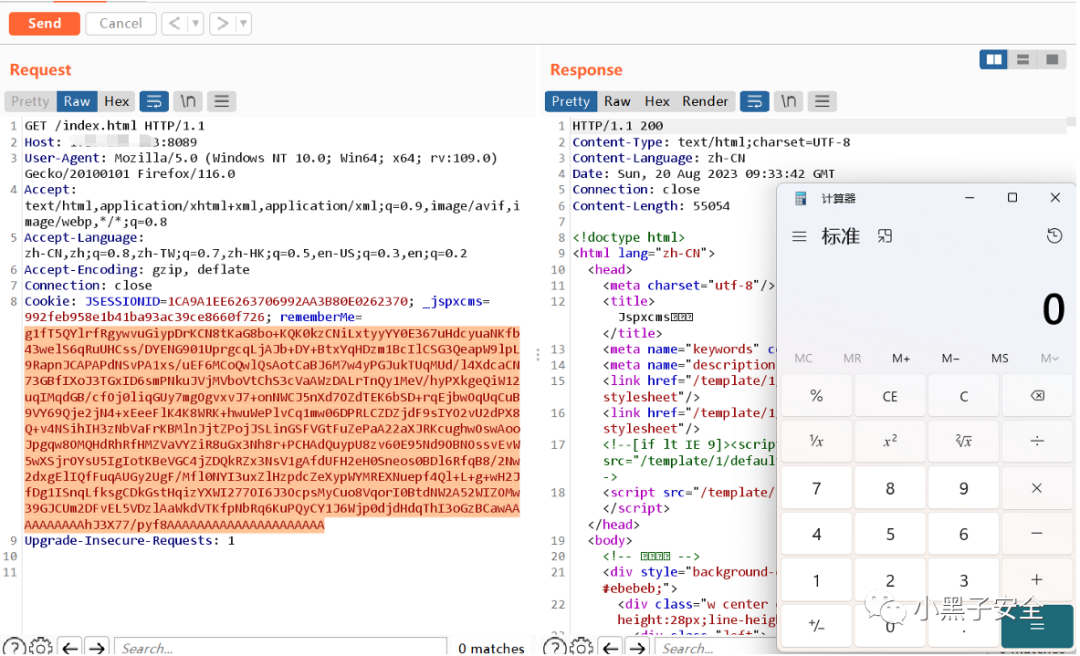Choose stacked horizontal layout view icon
The image size is (1080, 656).
pos(1023,60)
